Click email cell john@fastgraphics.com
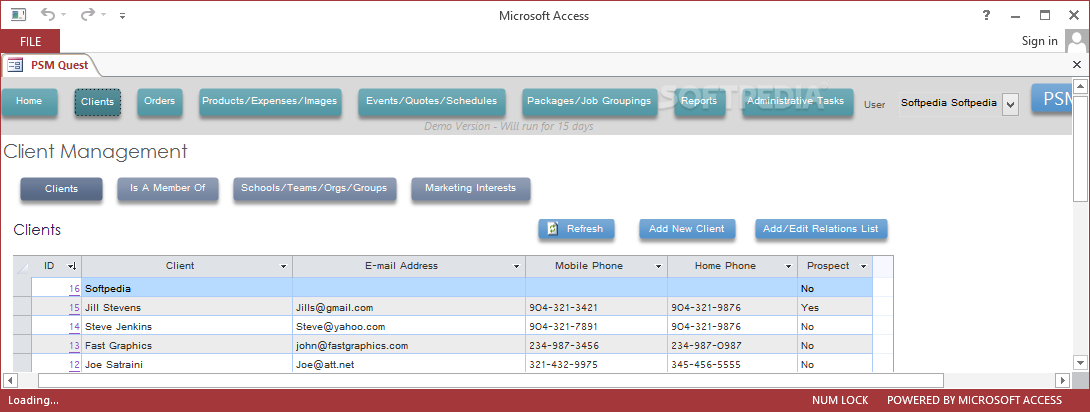 point(409,345)
